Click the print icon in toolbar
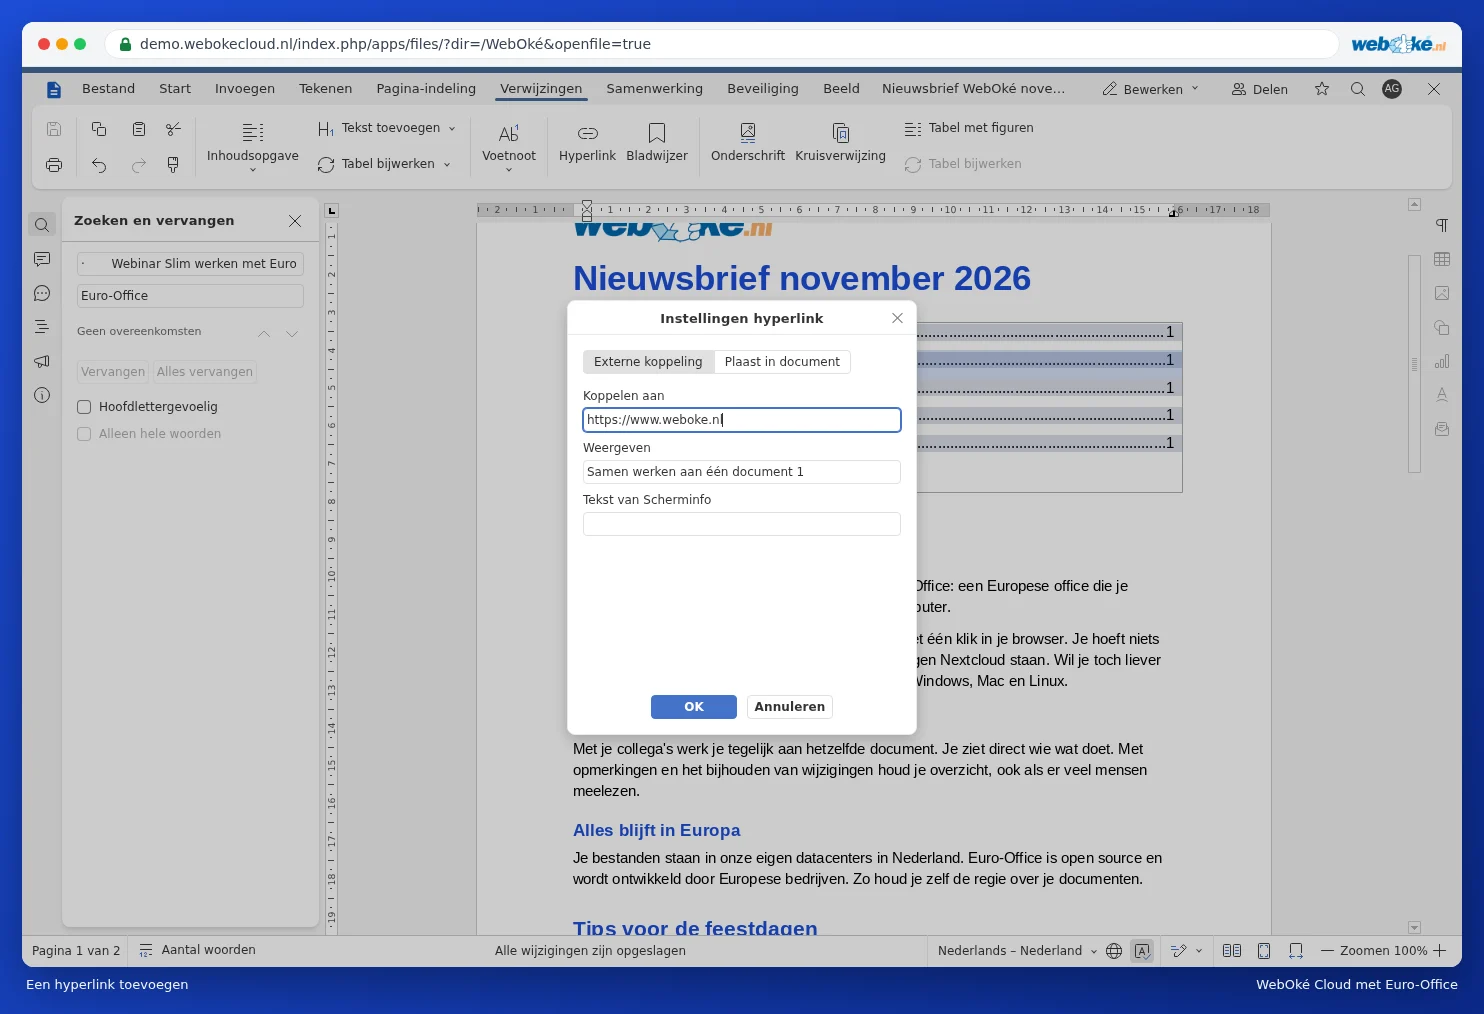Image resolution: width=1484 pixels, height=1014 pixels. [x=54, y=165]
